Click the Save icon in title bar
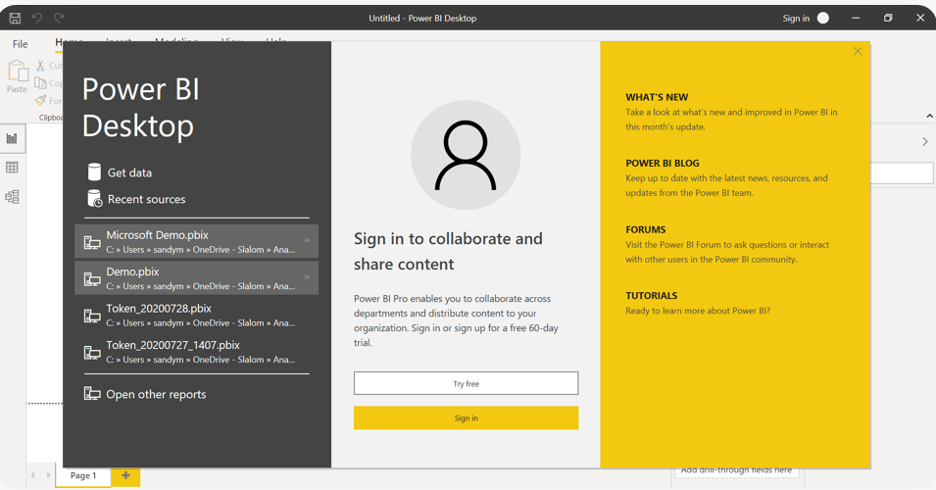The width and height of the screenshot is (936, 490). tap(15, 18)
